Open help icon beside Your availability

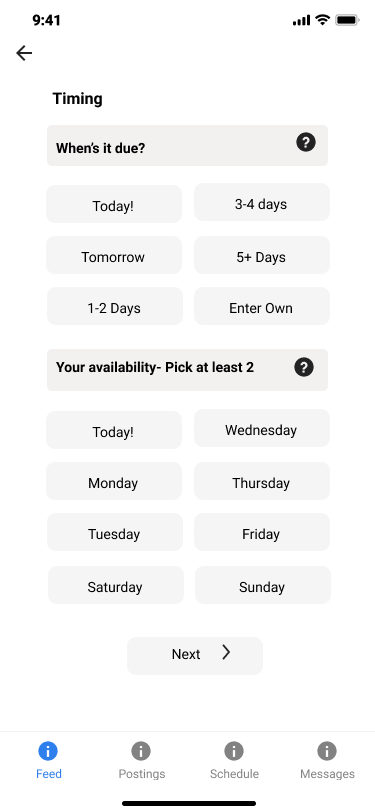[304, 367]
